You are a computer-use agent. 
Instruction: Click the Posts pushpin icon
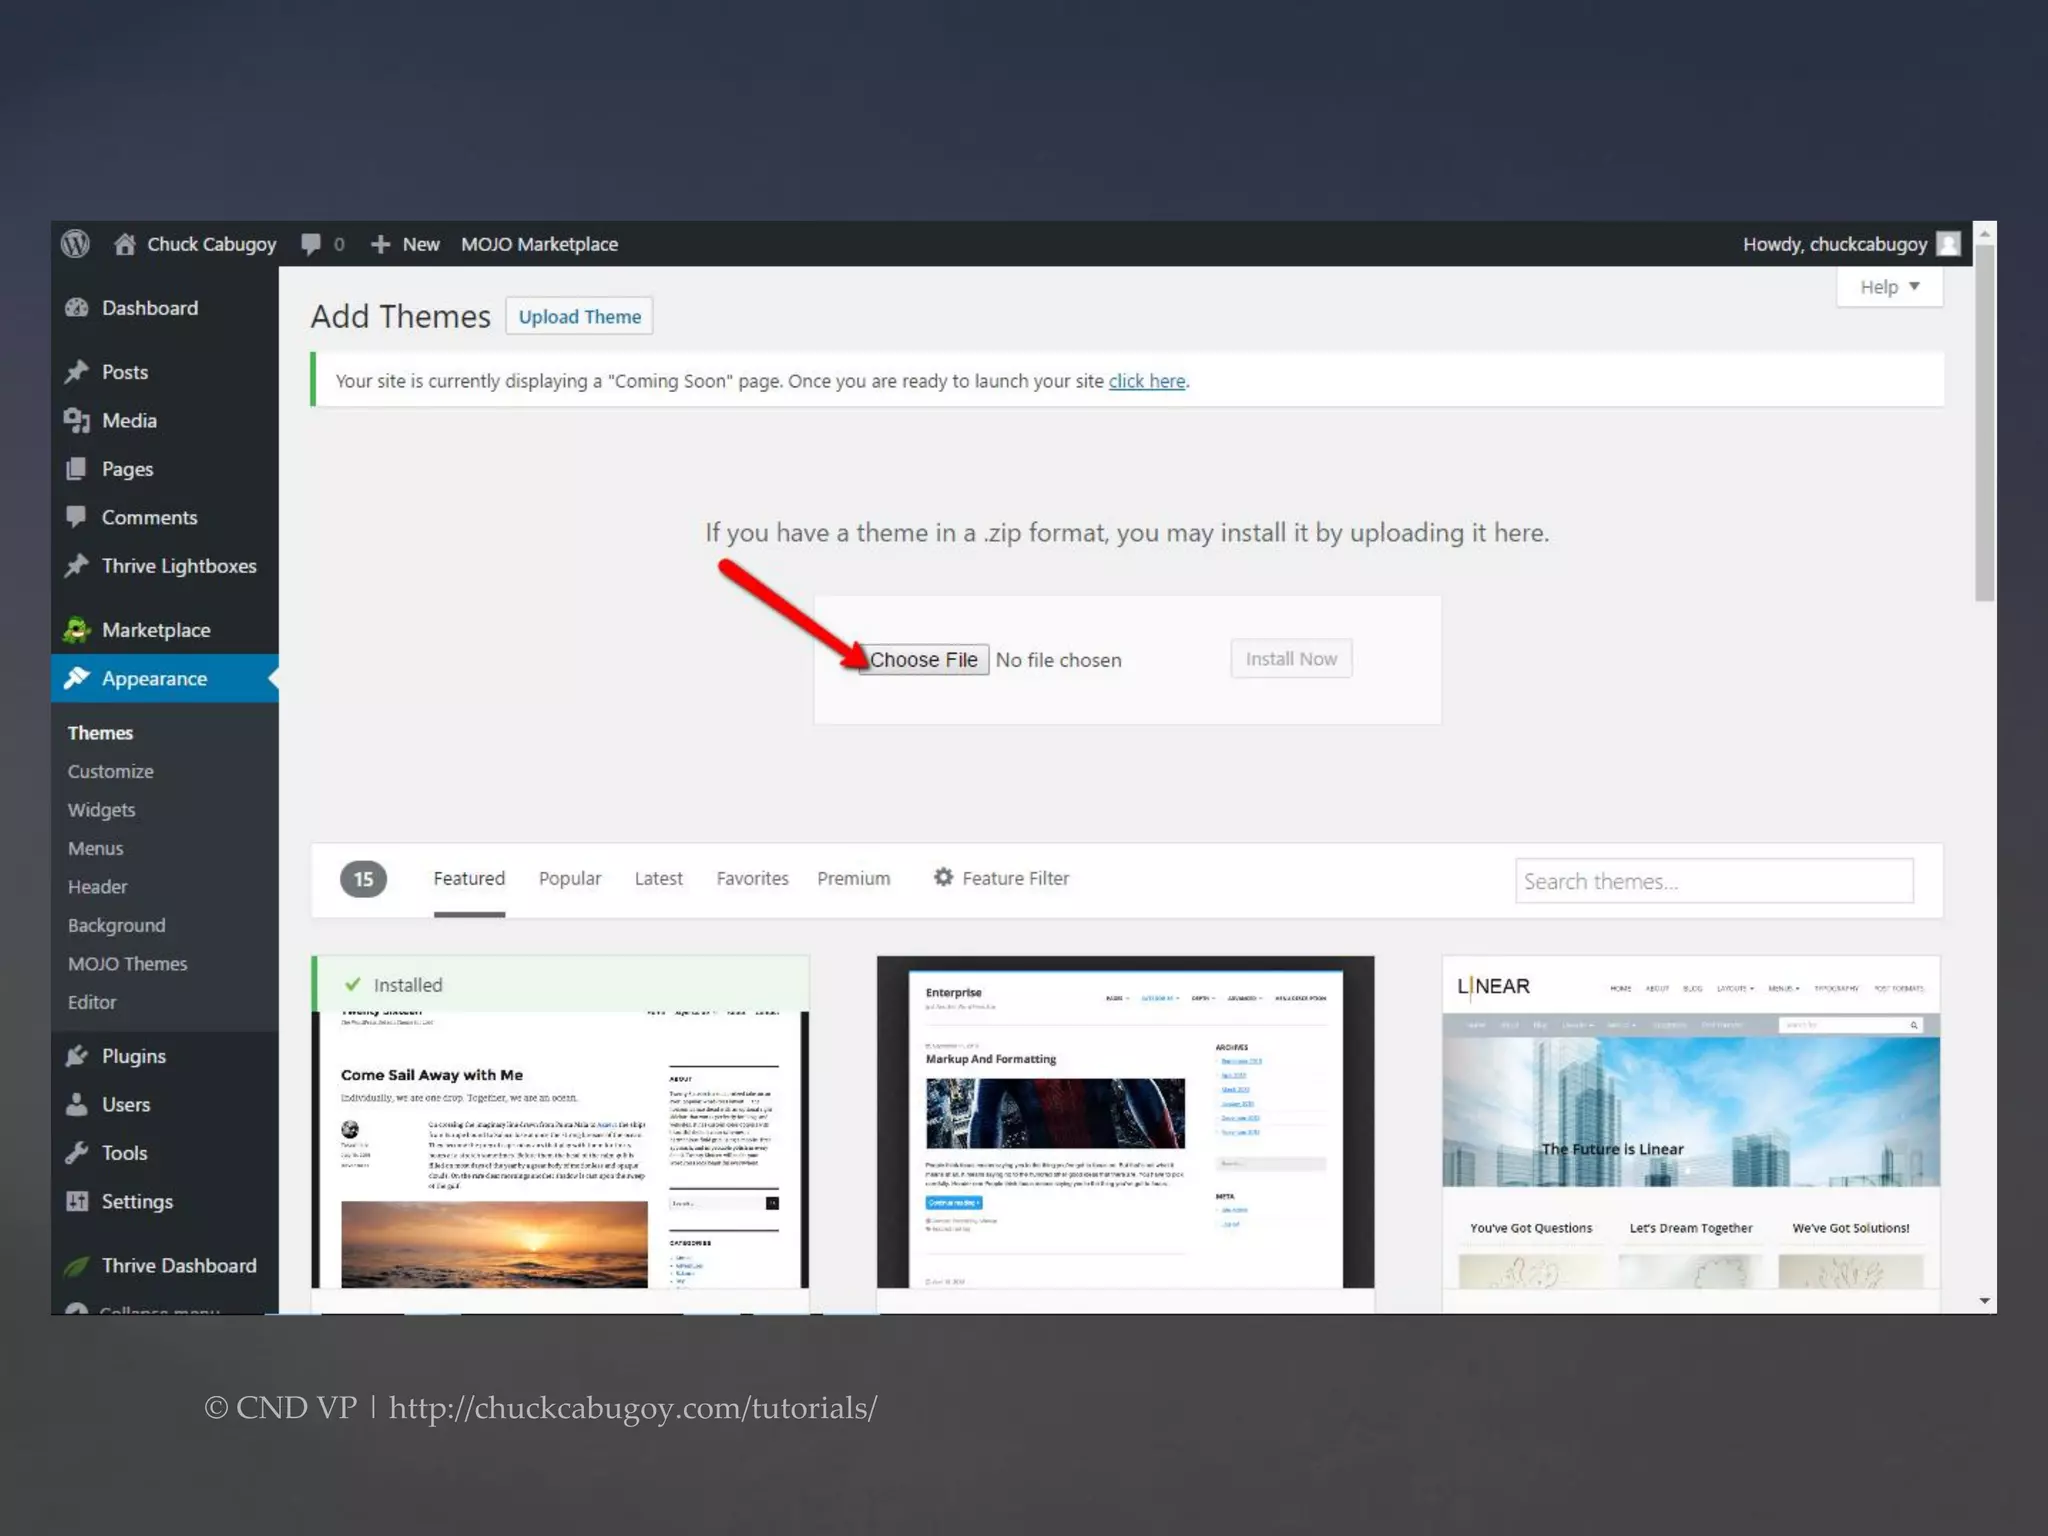coord(77,372)
